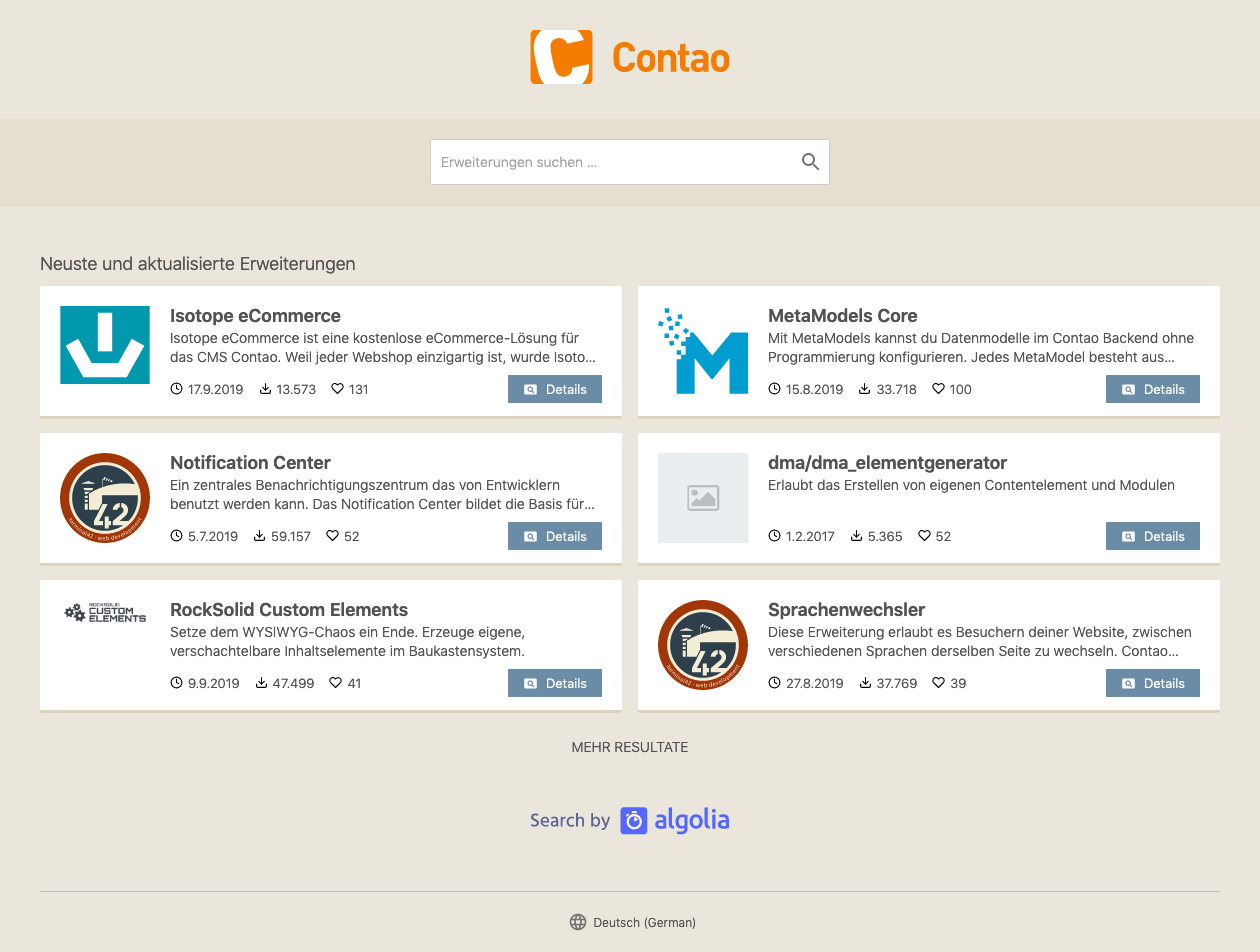Click the heart icon on Sprachenwechsler
Image resolution: width=1260 pixels, height=952 pixels.
(x=938, y=683)
